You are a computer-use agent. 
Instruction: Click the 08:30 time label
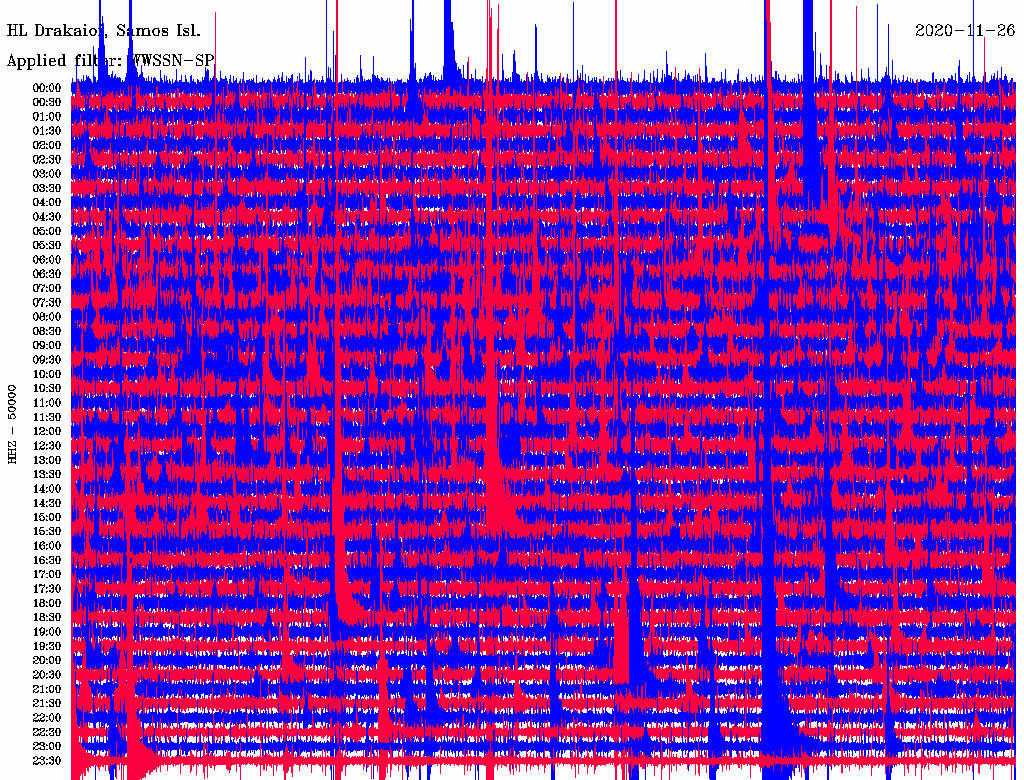pos(47,331)
